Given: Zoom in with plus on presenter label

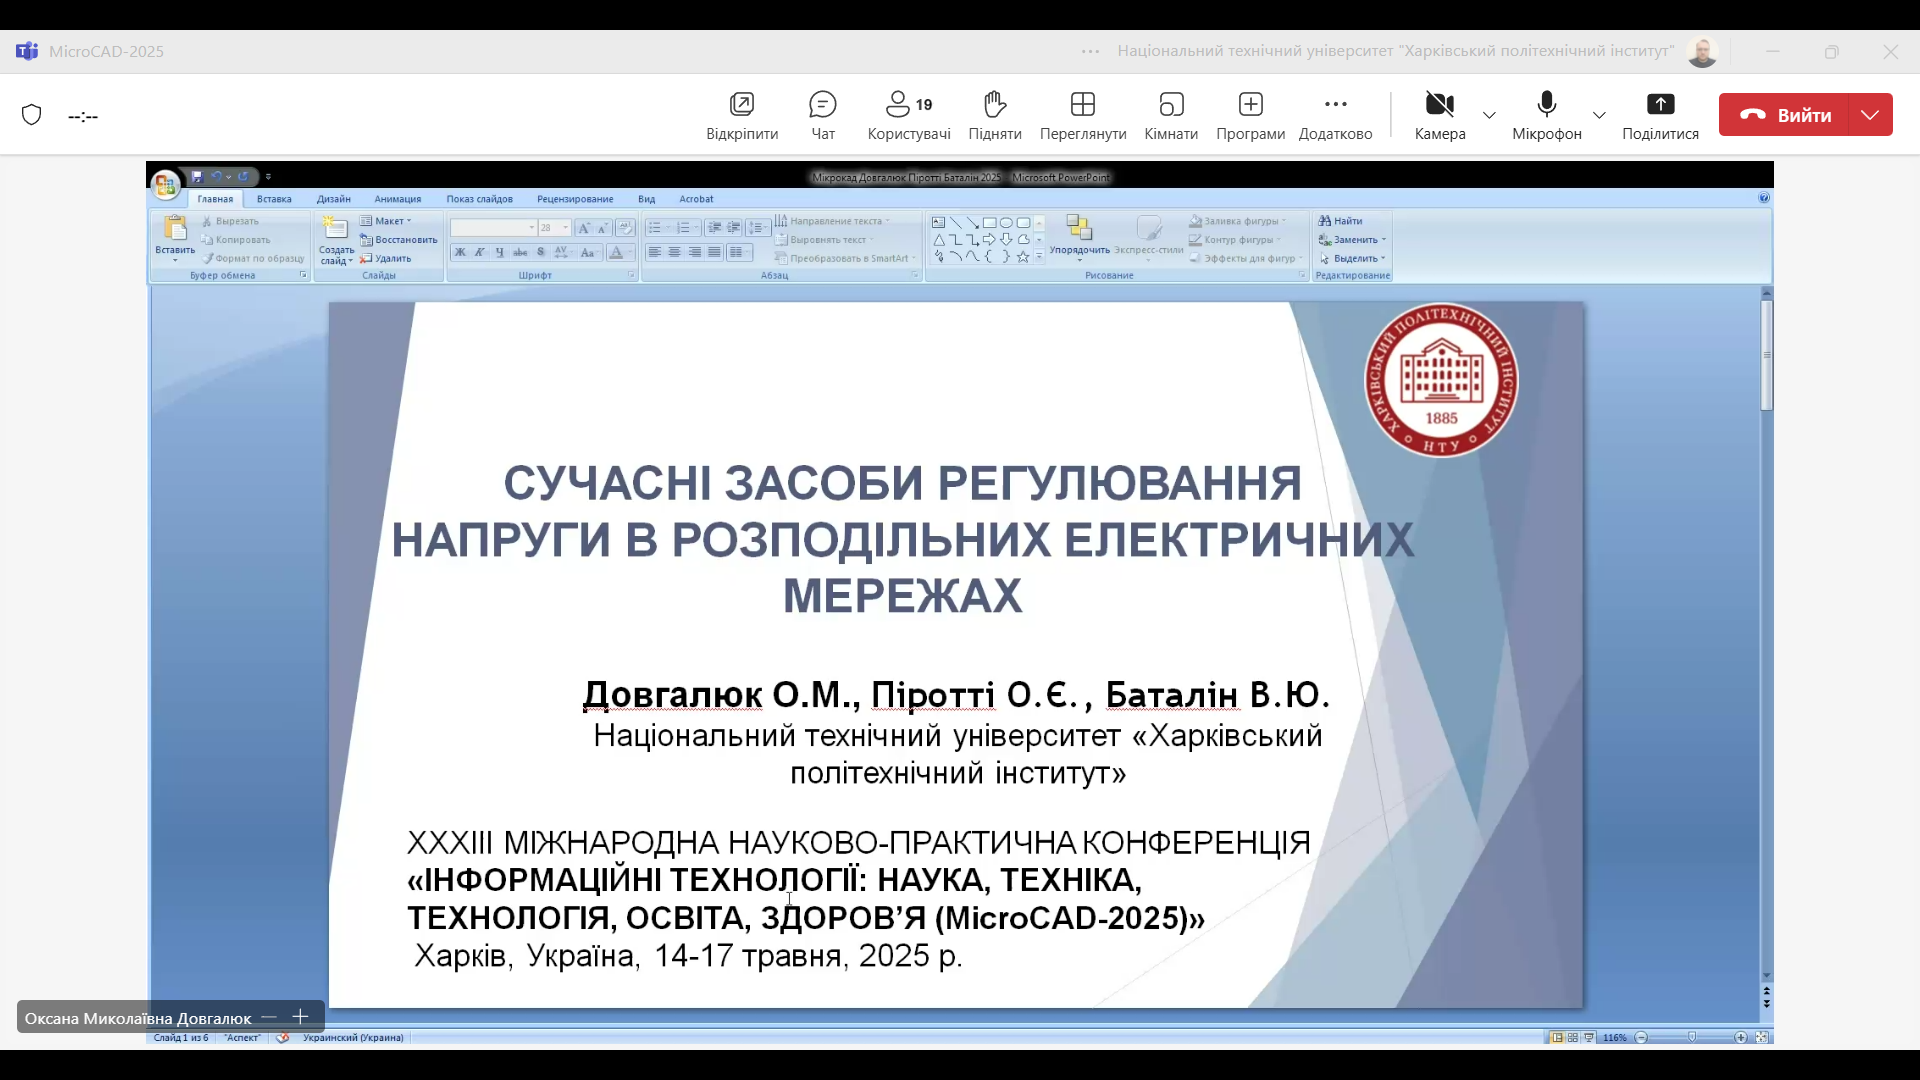Looking at the screenshot, I should coord(300,1017).
